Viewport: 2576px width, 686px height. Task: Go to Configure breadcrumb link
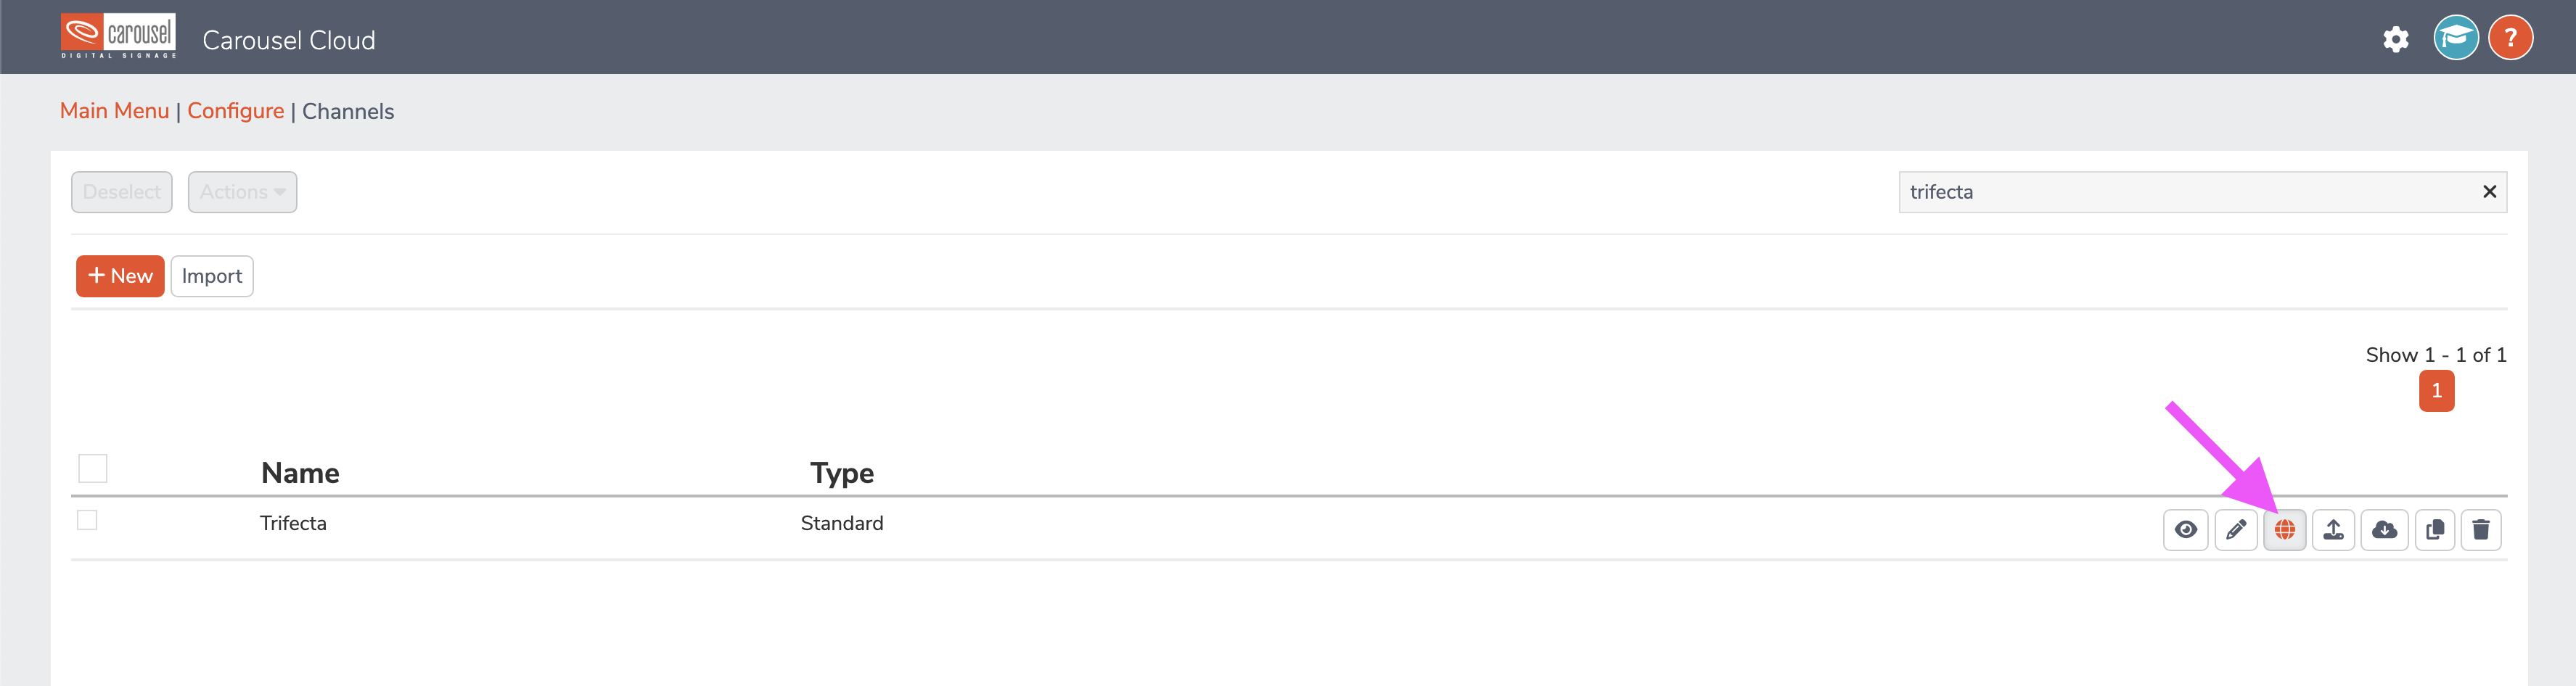coord(236,111)
